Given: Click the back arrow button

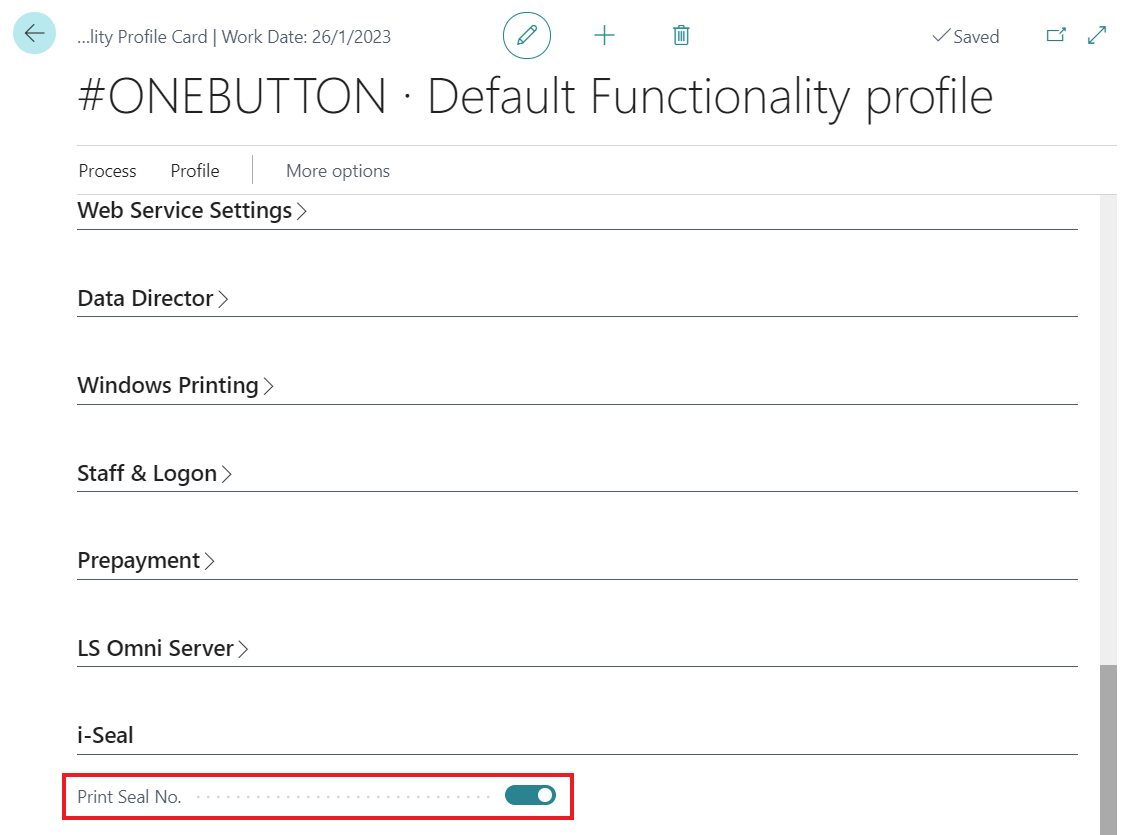Looking at the screenshot, I should tap(34, 34).
